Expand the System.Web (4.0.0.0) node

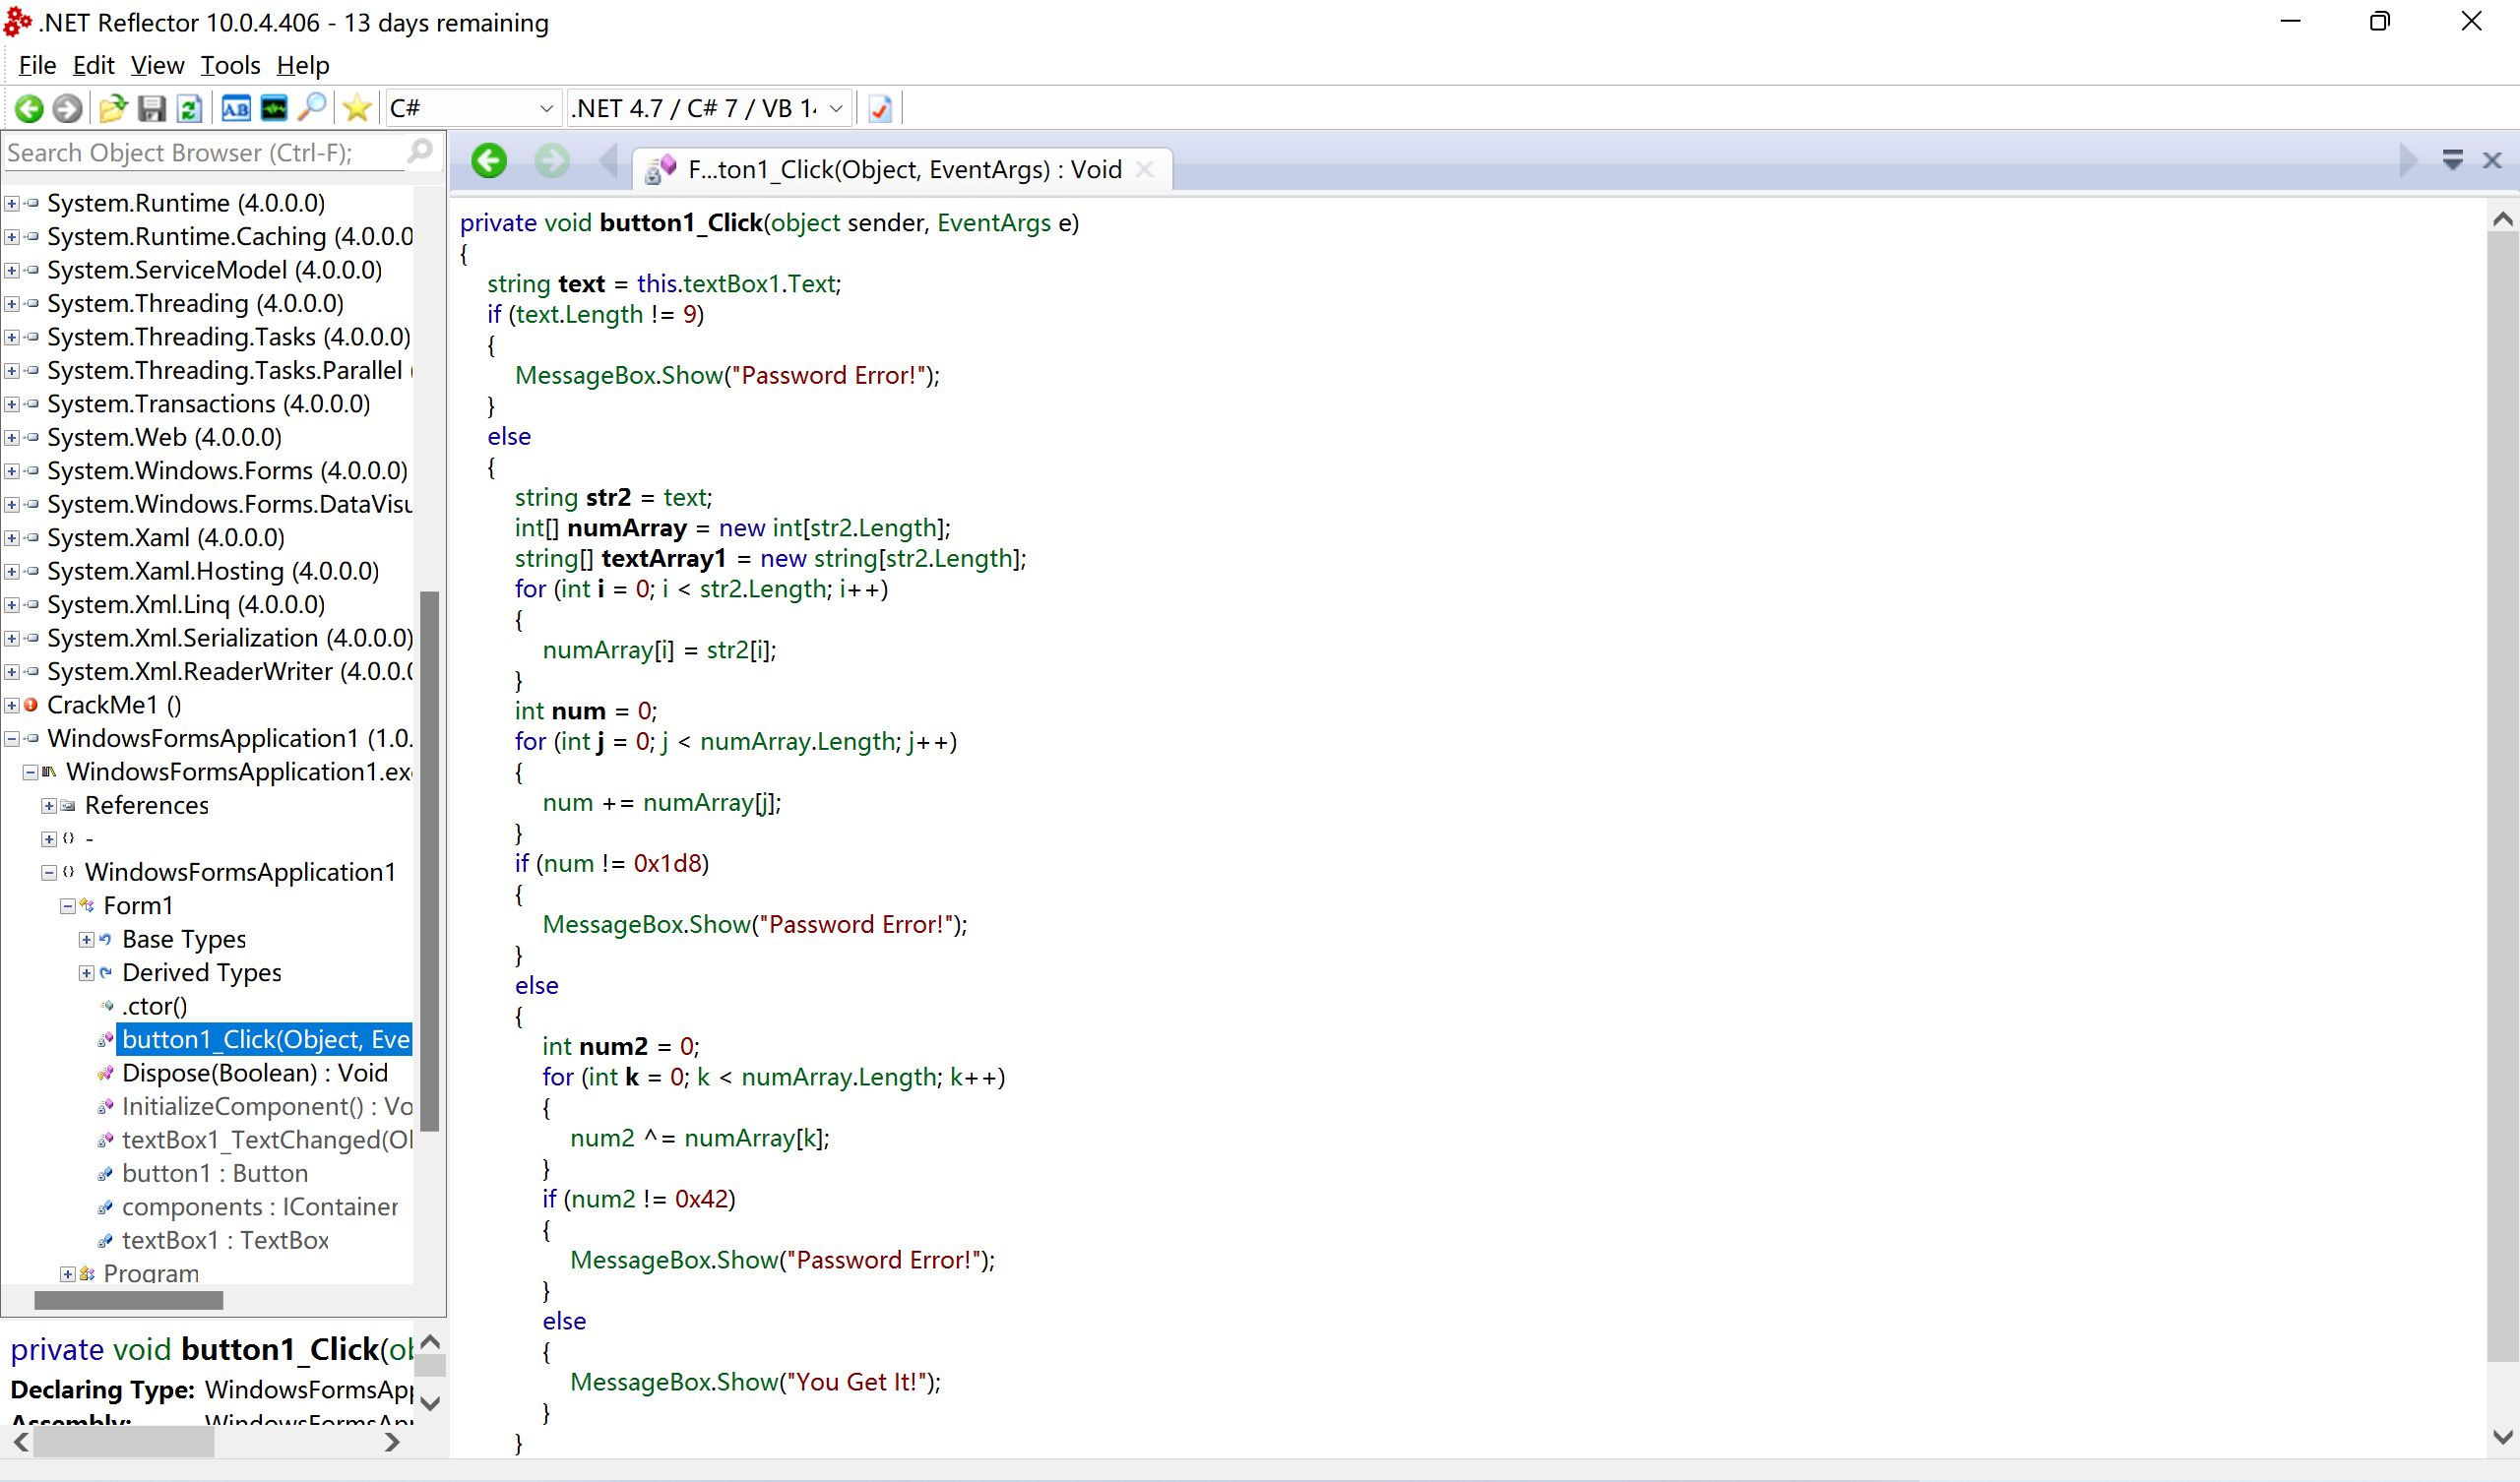(12, 437)
